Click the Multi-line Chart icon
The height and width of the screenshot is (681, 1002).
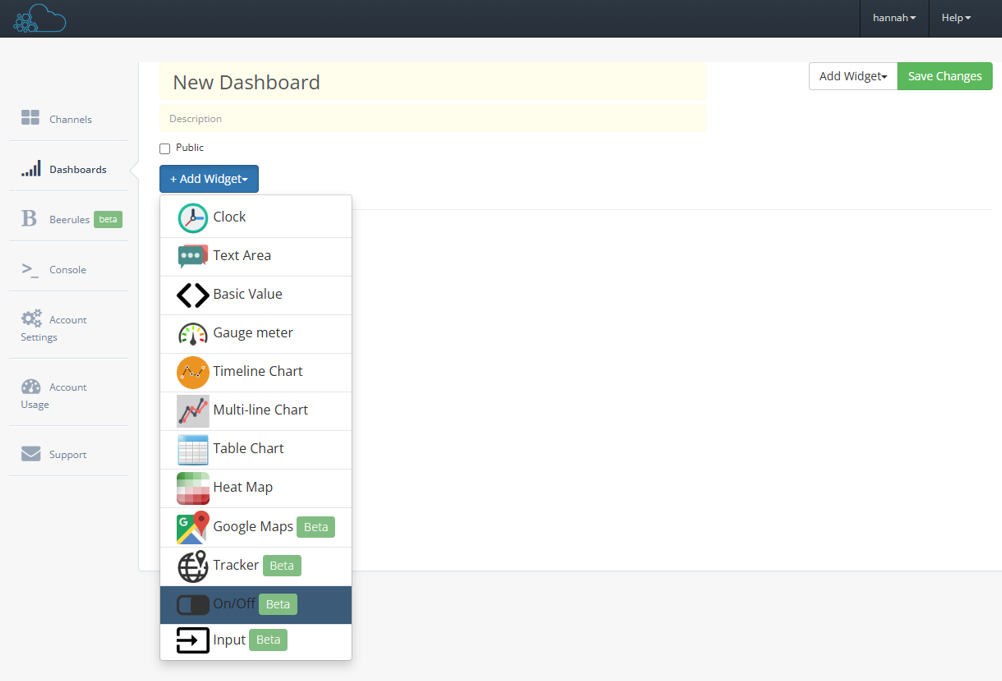click(x=192, y=411)
